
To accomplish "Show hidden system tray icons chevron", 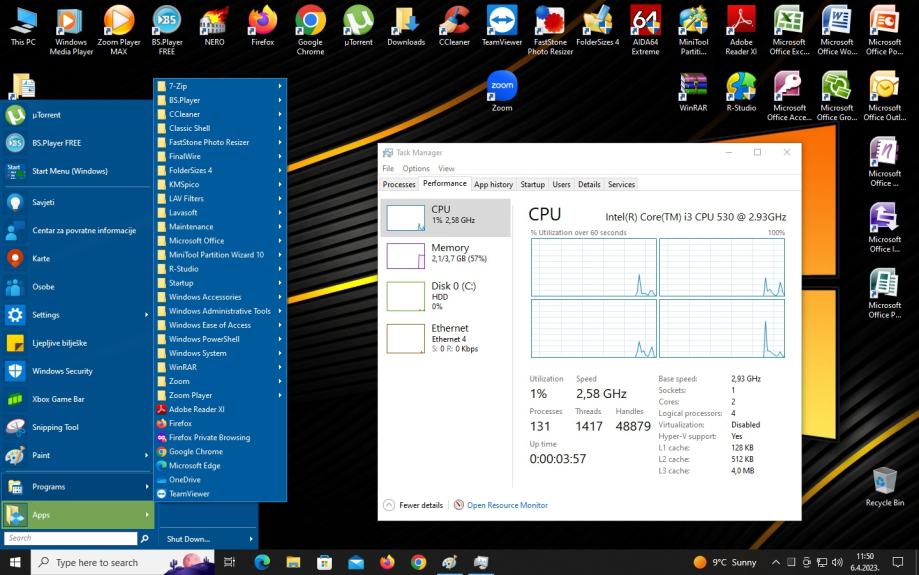I will pos(775,562).
